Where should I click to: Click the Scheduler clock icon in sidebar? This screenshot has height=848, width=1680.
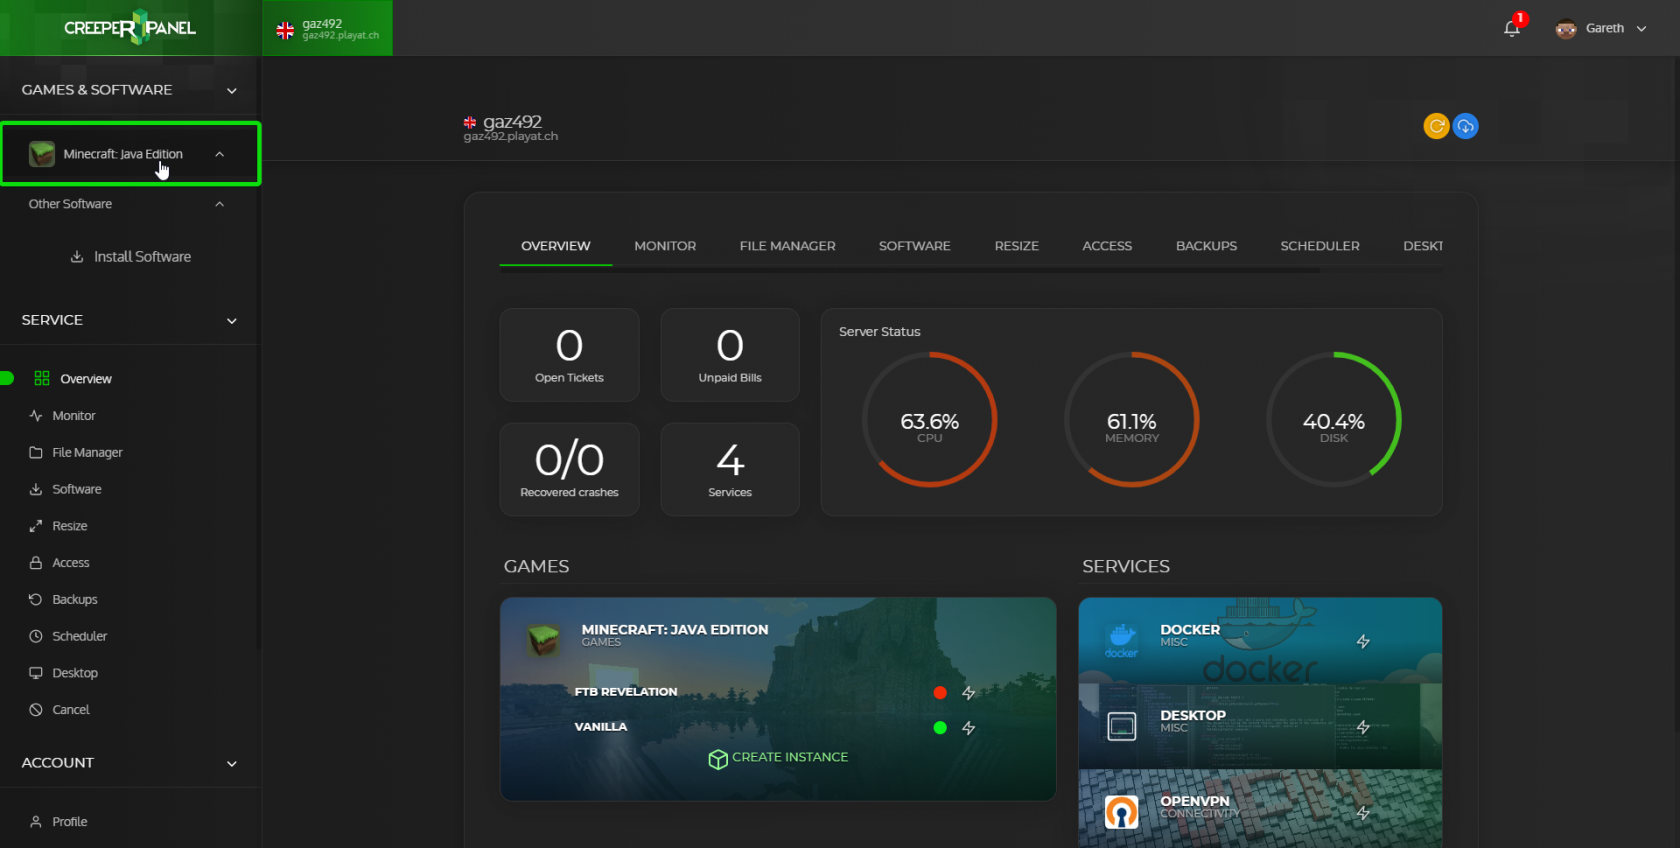36,636
